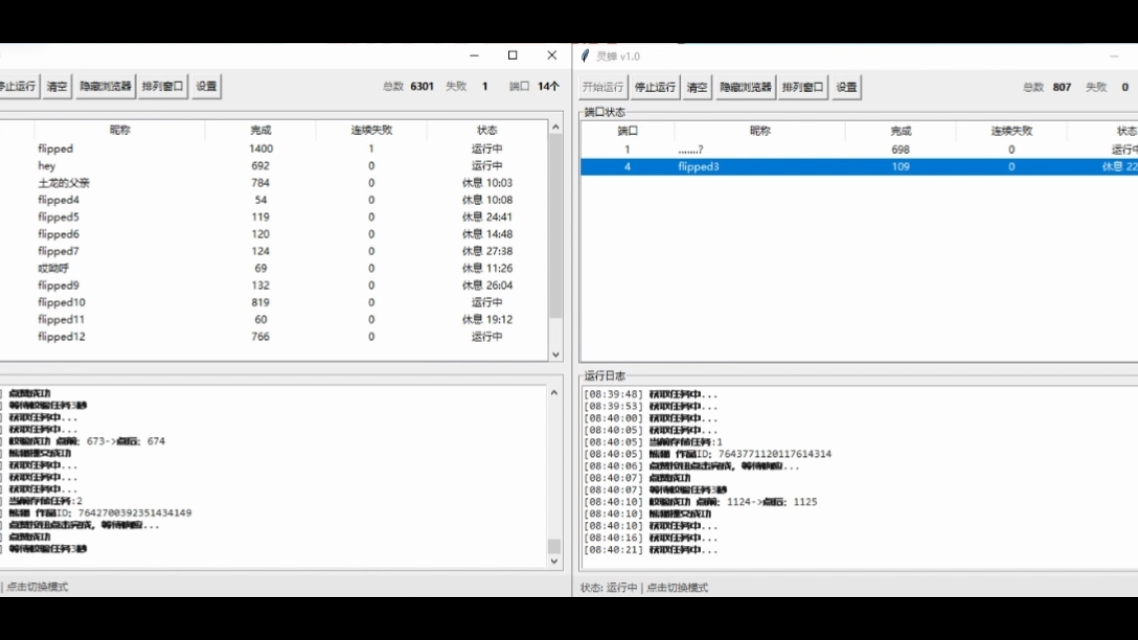Click 点击切换模式 in right status bar
The image size is (1138, 640).
(x=677, y=588)
